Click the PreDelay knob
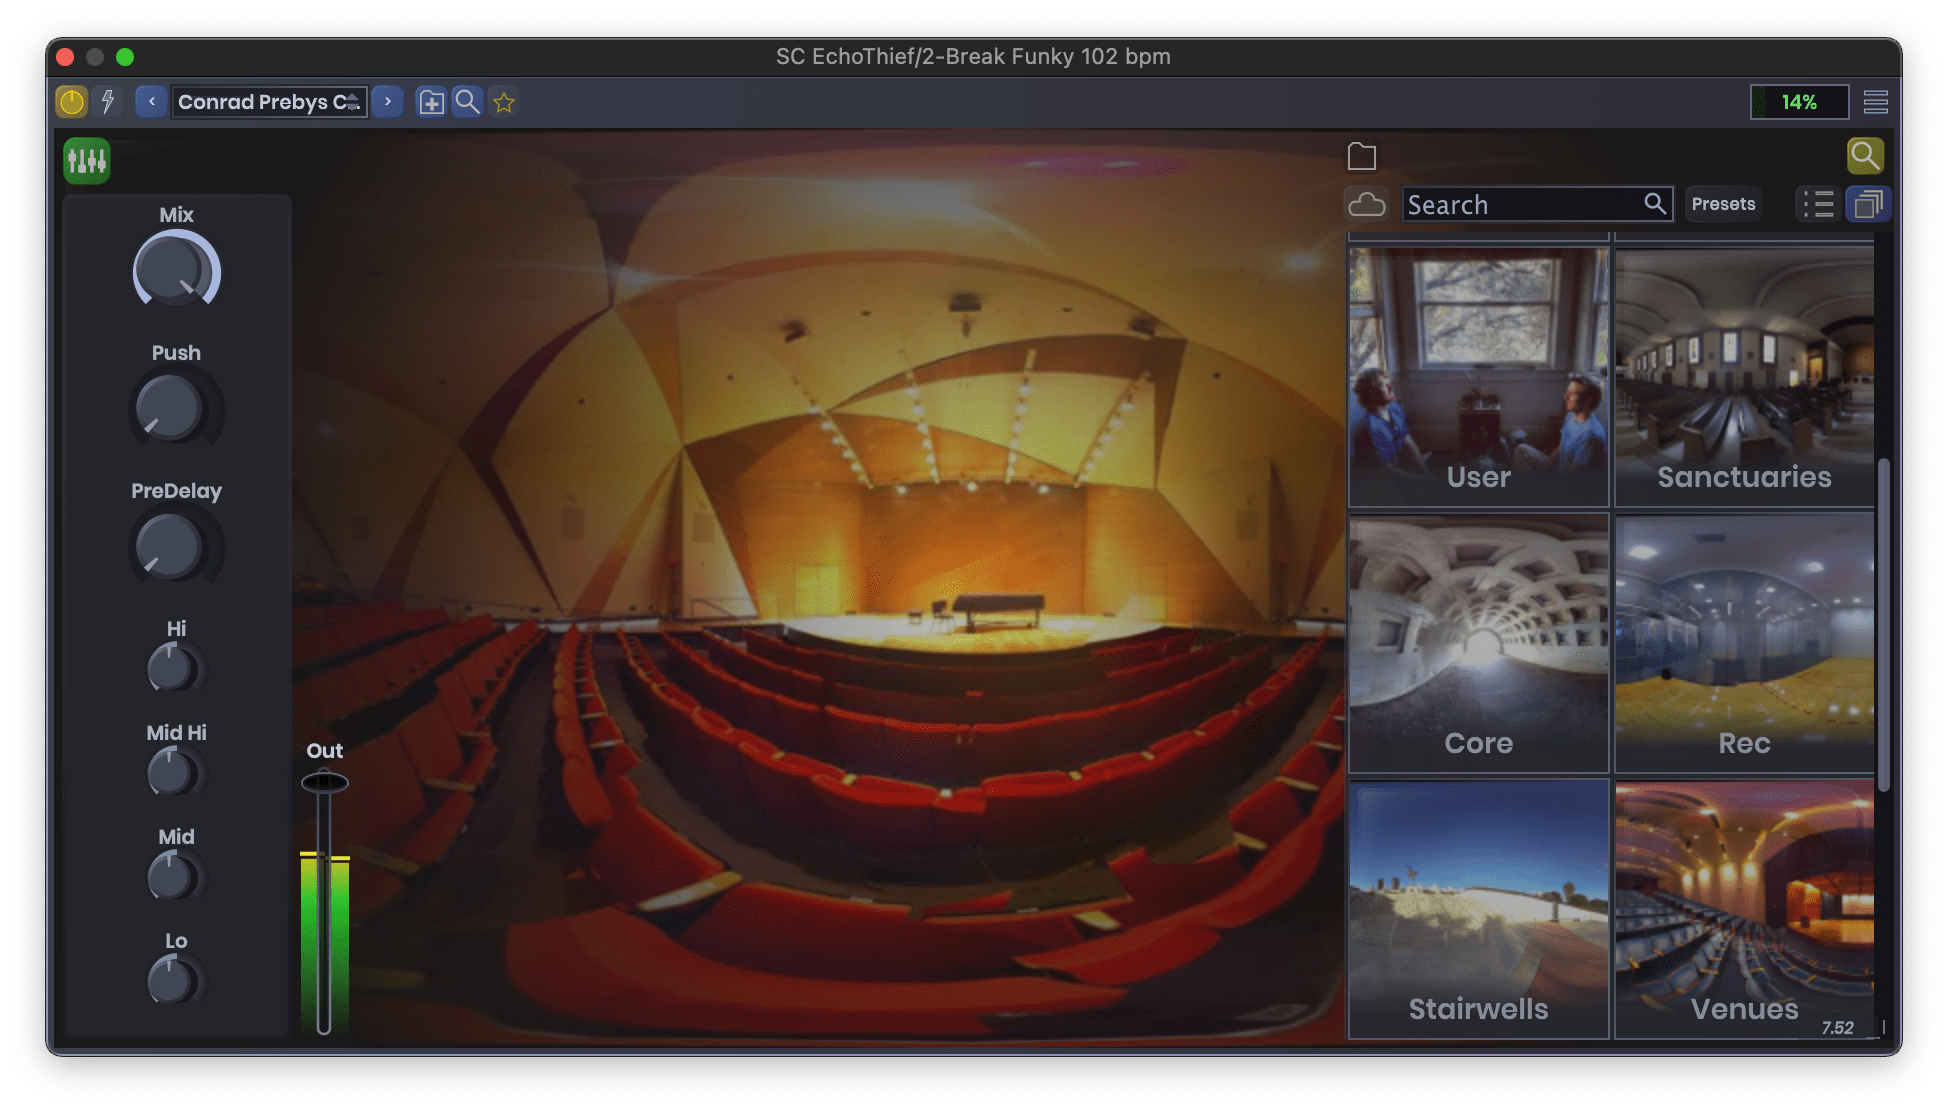This screenshot has height=1110, width=1948. 176,547
